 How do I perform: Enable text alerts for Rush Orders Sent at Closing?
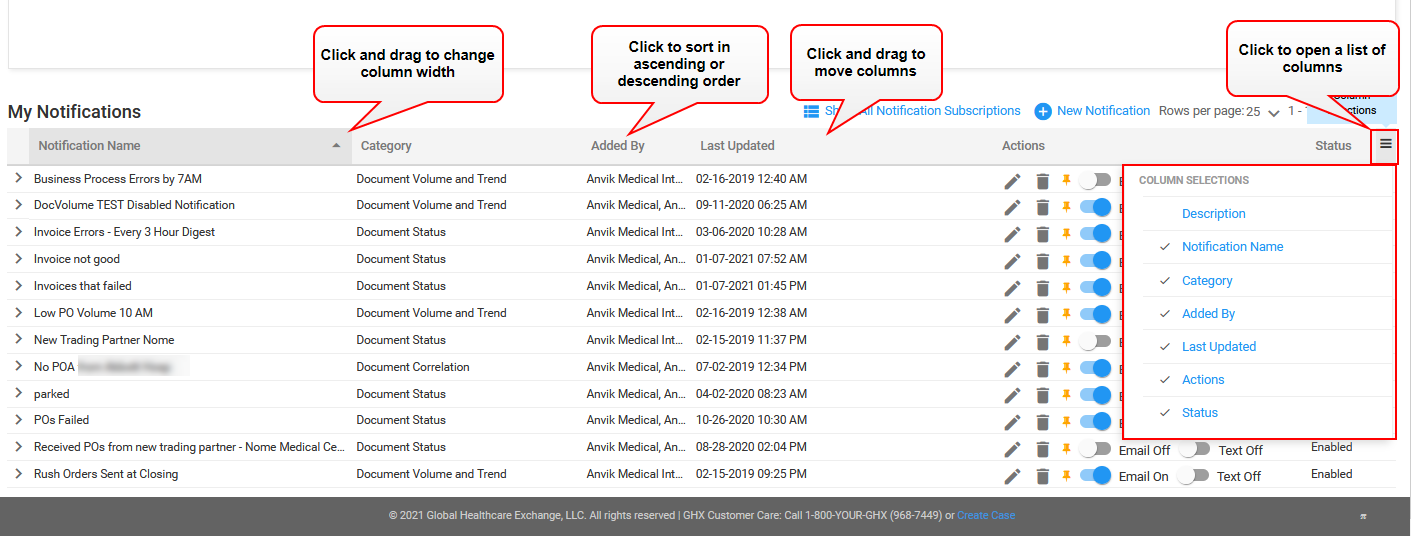[x=1194, y=476]
